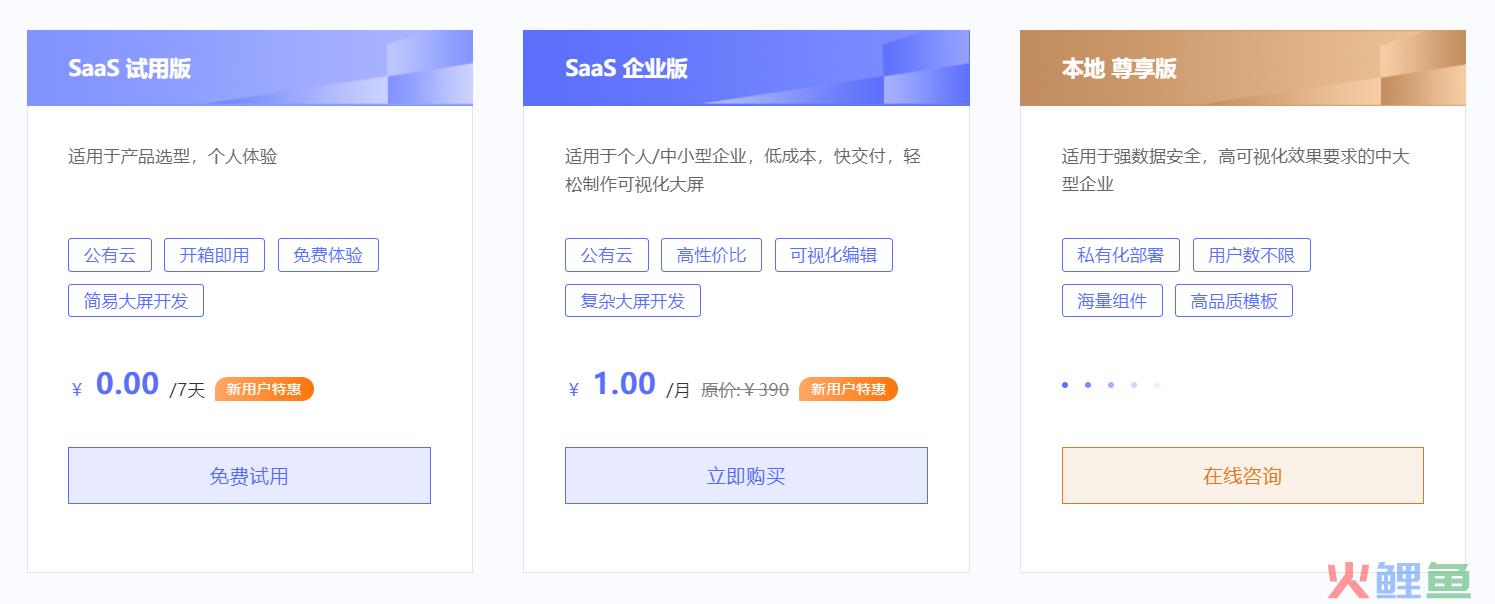Click the 复杂大屏开发 tag
Viewport: 1495px width, 604px height.
[633, 300]
